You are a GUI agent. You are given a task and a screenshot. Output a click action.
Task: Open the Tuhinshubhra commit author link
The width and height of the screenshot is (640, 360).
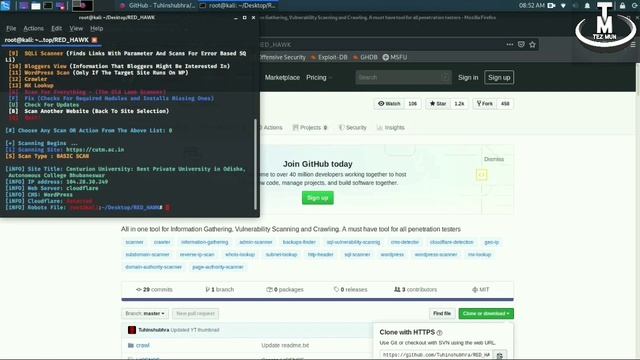coord(153,330)
